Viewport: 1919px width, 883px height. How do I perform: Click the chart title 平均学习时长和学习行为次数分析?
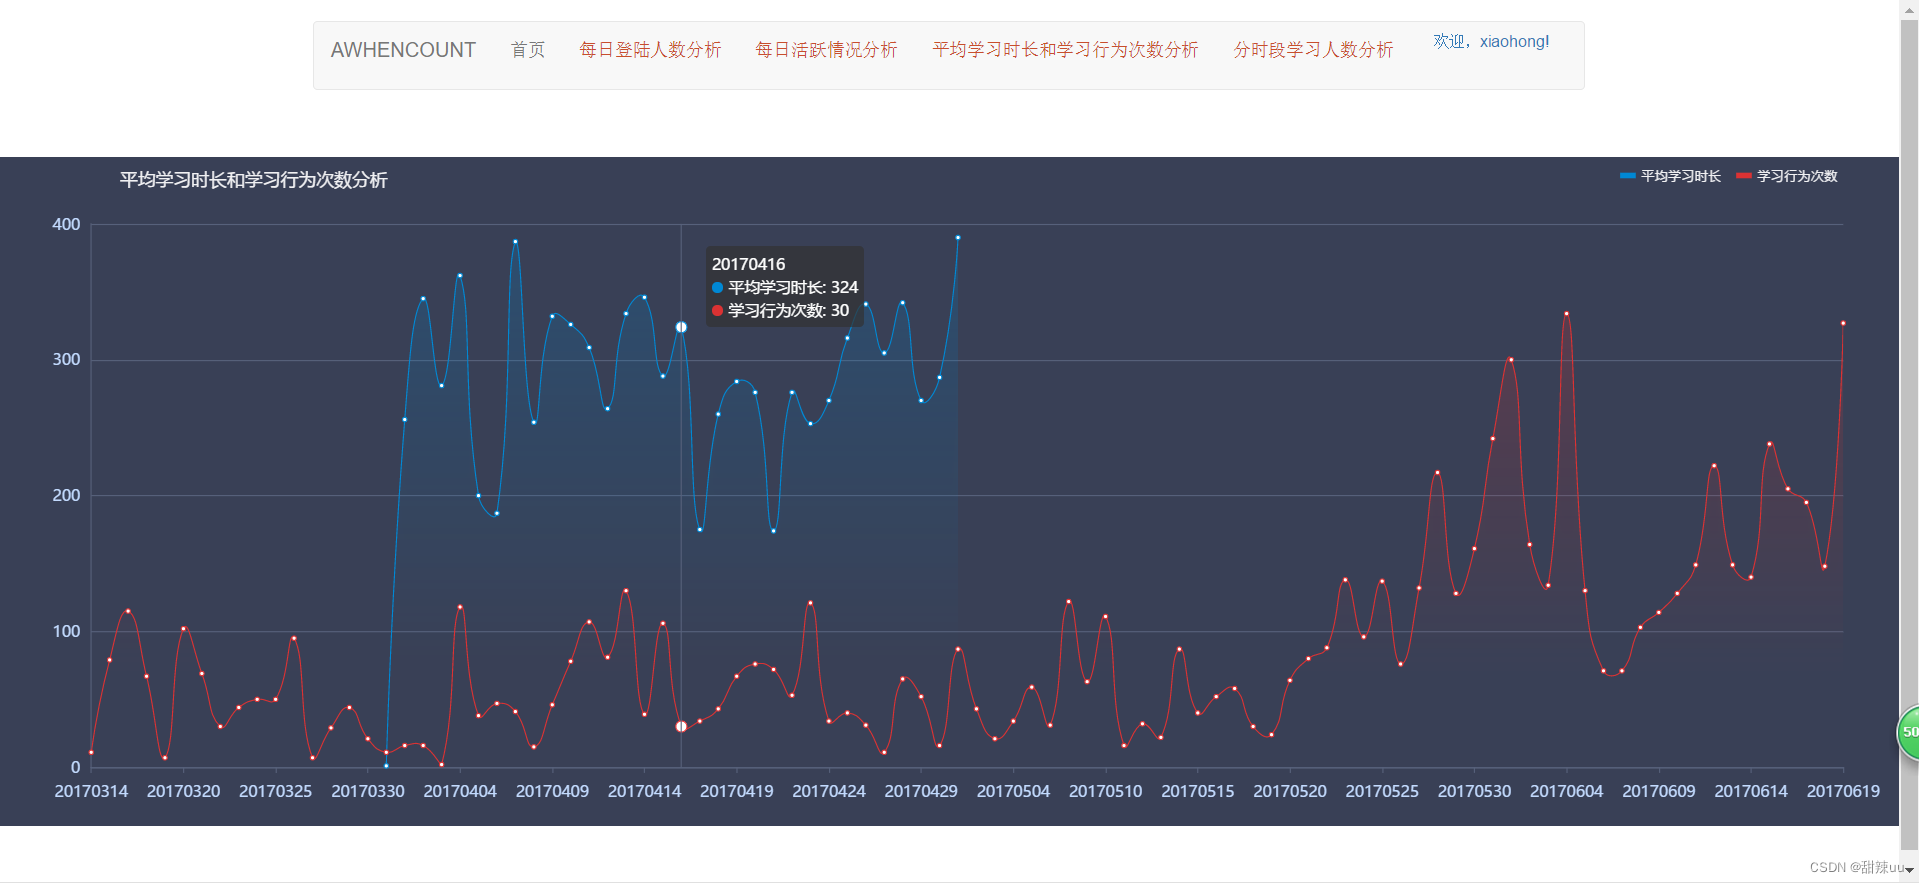pos(253,180)
